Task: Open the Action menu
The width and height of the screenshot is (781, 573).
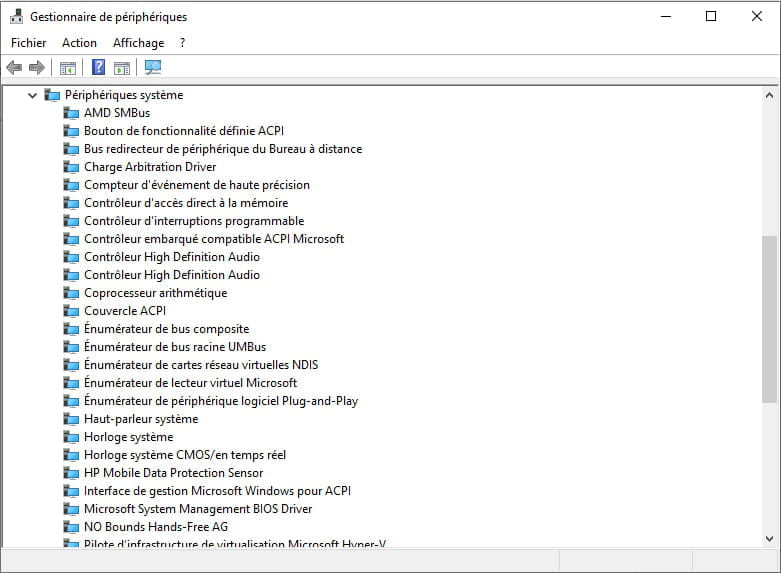Action: tap(79, 43)
